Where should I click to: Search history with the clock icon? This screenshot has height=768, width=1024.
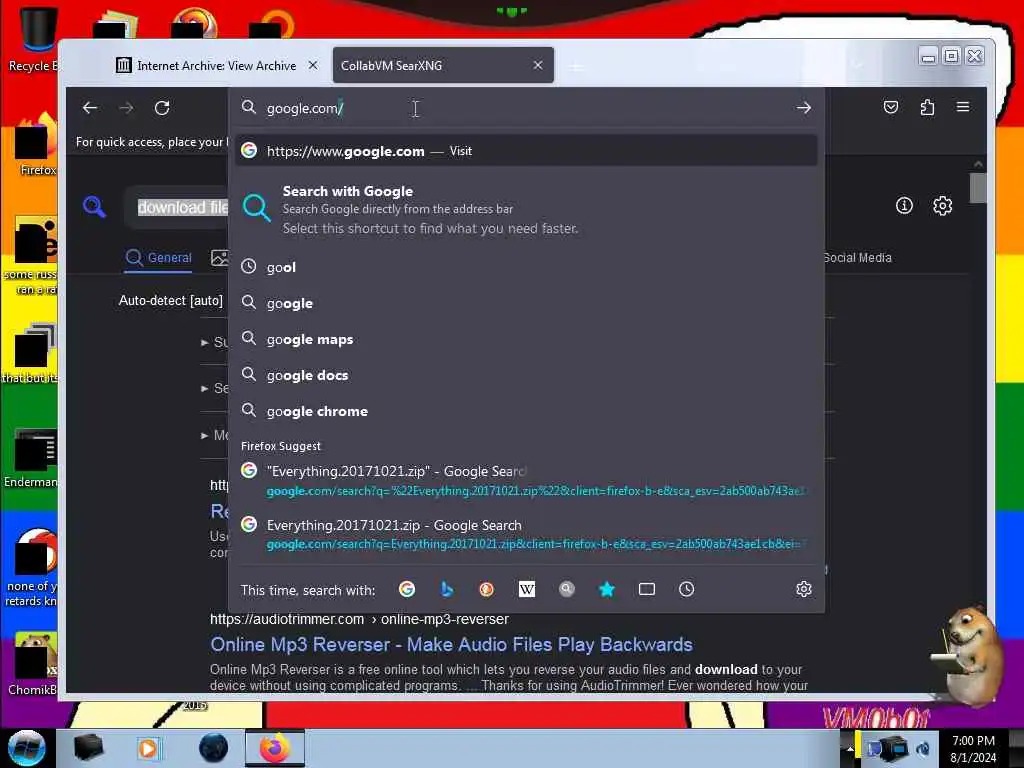pyautogui.click(x=686, y=590)
